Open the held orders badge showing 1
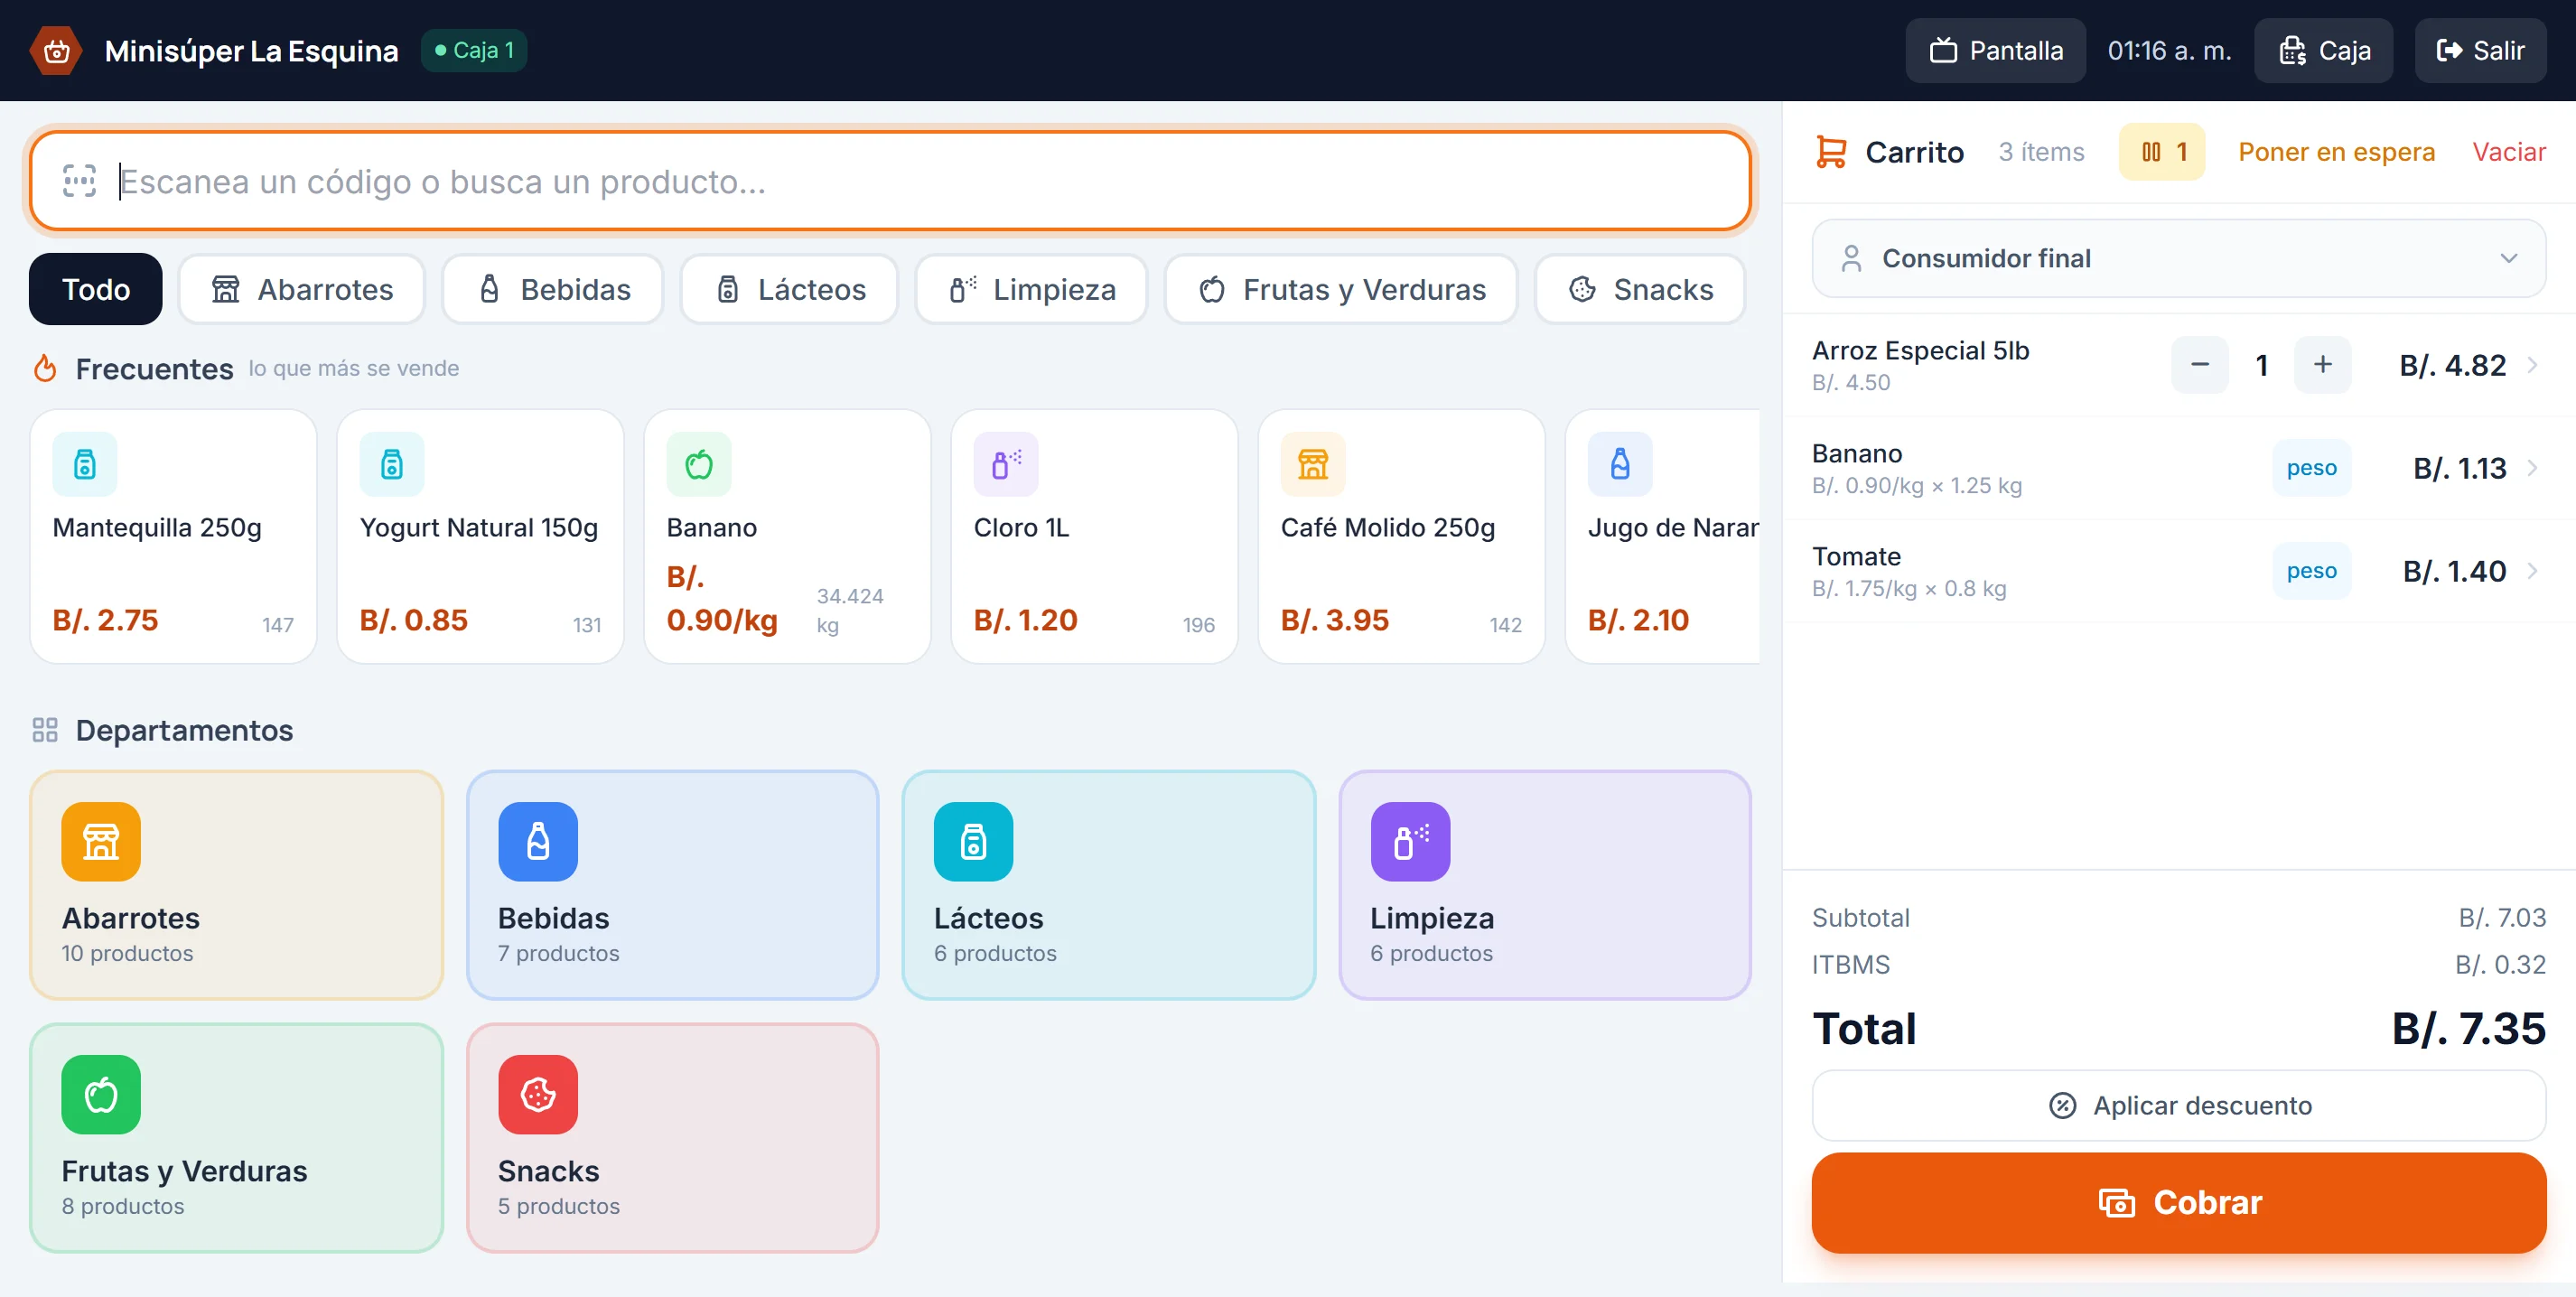This screenshot has height=1297, width=2576. [2162, 152]
